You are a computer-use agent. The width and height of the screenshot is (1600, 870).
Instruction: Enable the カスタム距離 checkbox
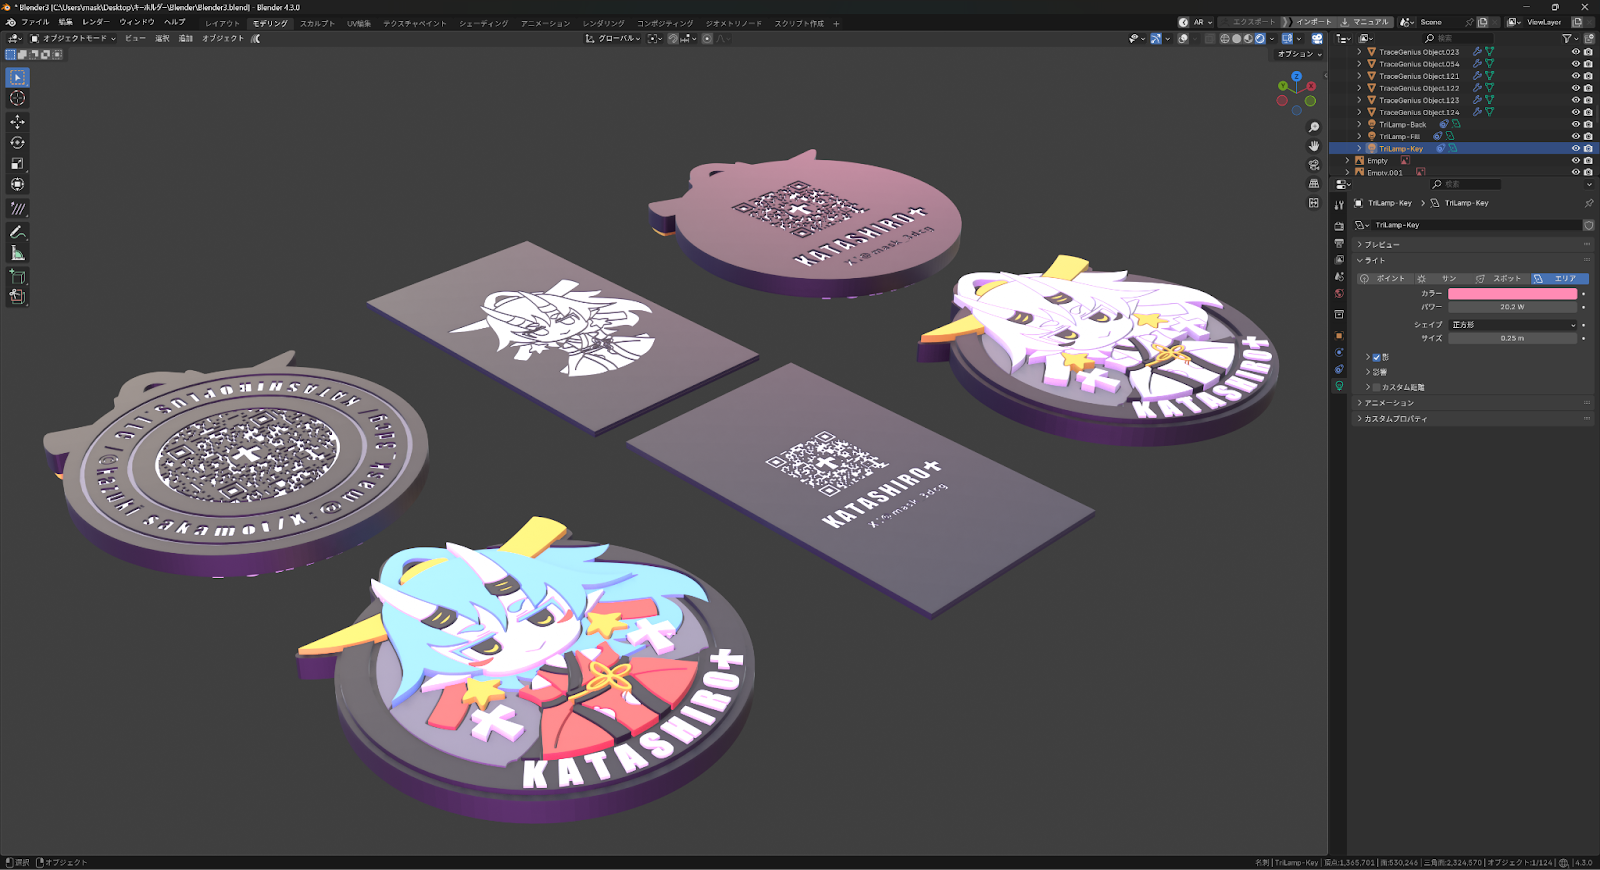[x=1377, y=388]
